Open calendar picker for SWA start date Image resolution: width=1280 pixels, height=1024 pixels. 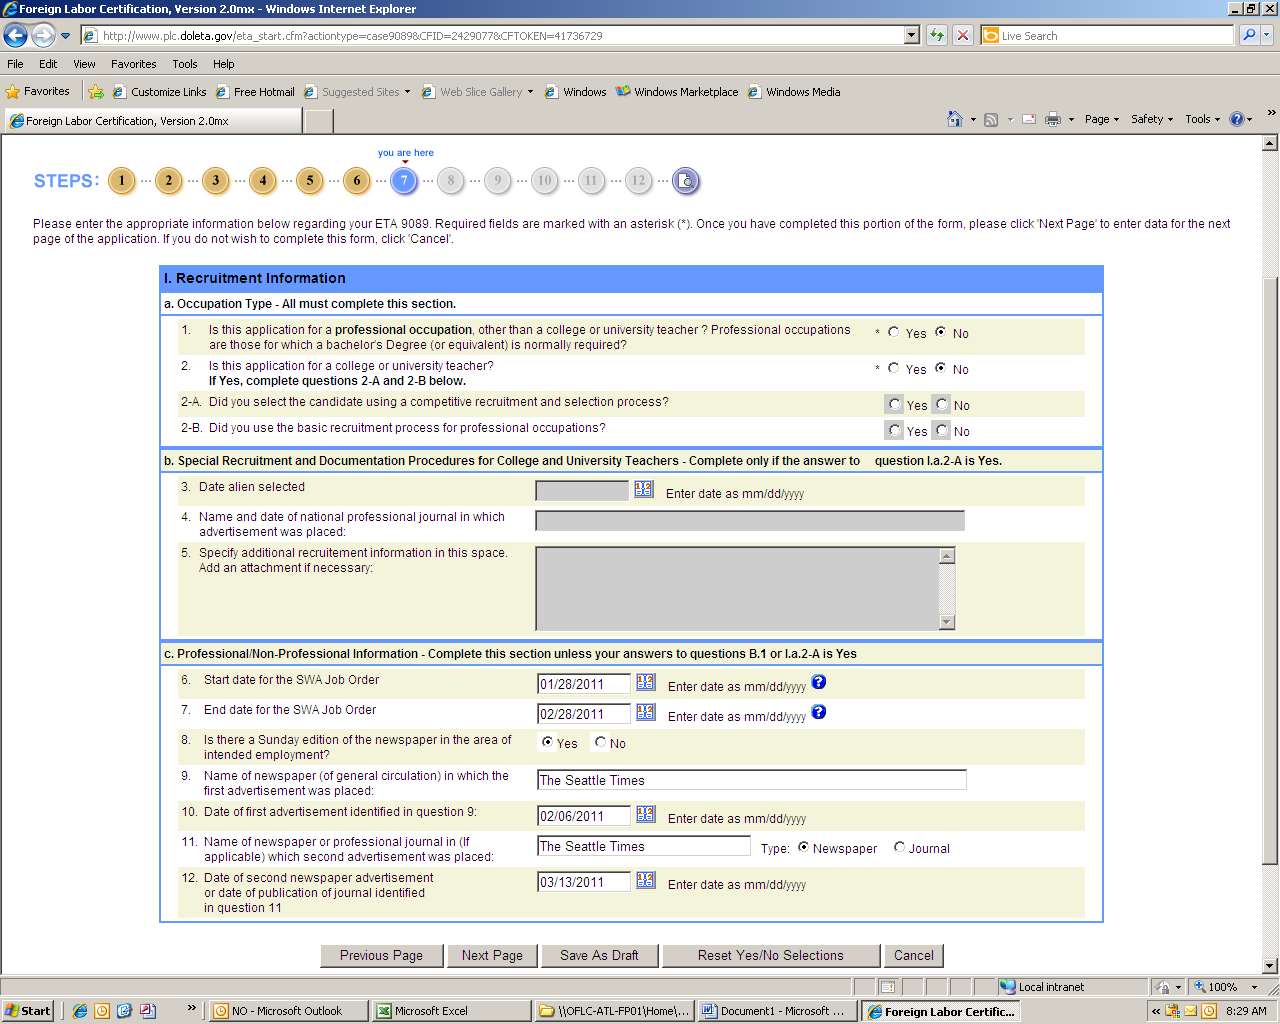[645, 682]
